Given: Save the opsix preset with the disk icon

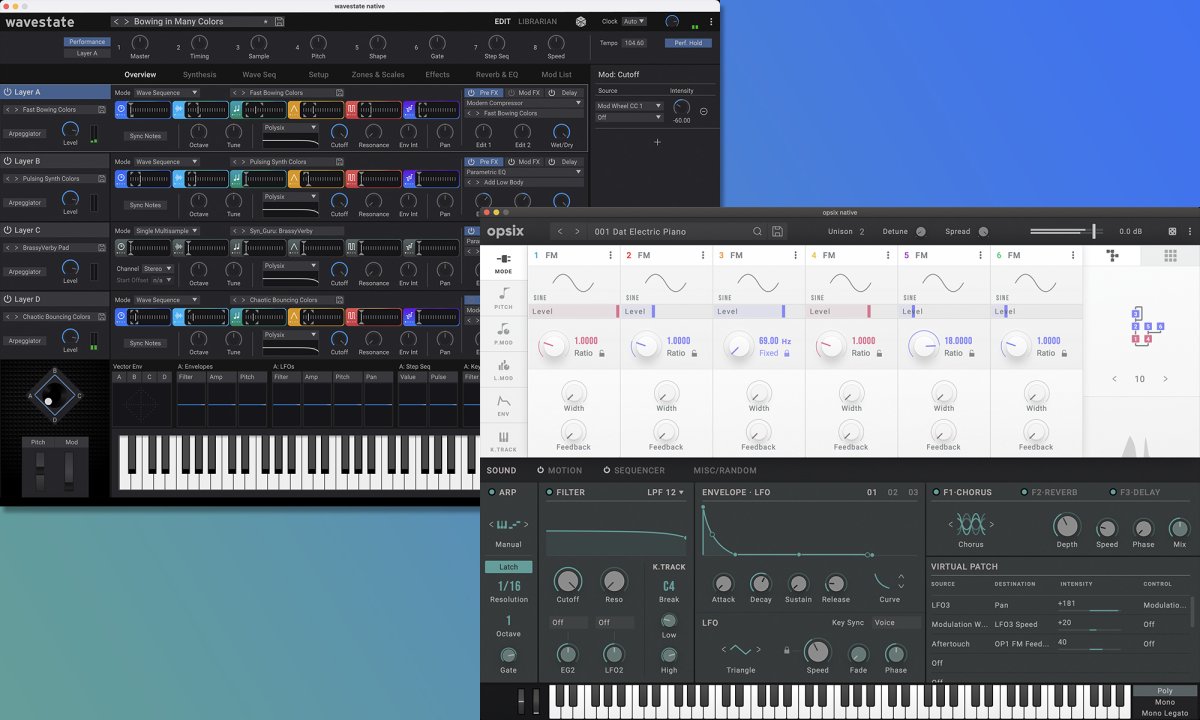Looking at the screenshot, I should 778,231.
